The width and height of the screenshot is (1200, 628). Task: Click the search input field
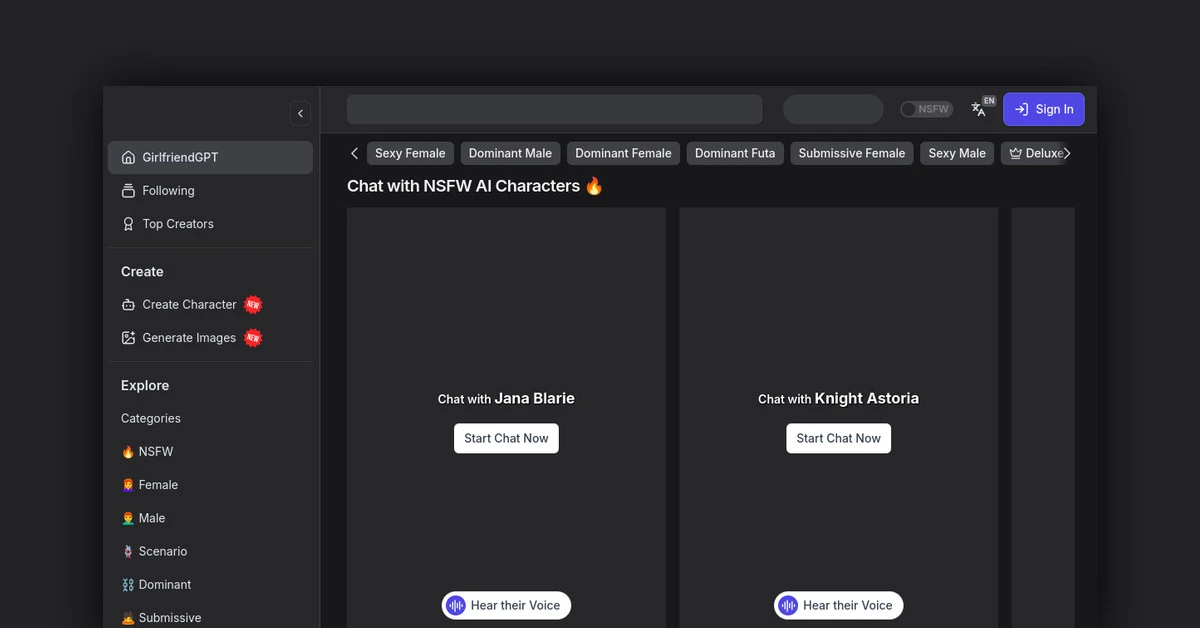[x=554, y=109]
